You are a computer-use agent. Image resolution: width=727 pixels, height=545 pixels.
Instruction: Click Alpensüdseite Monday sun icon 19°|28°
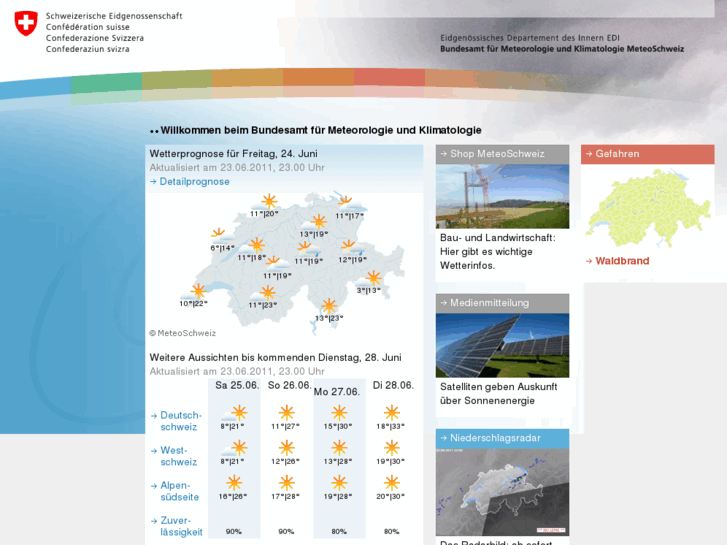pos(339,483)
